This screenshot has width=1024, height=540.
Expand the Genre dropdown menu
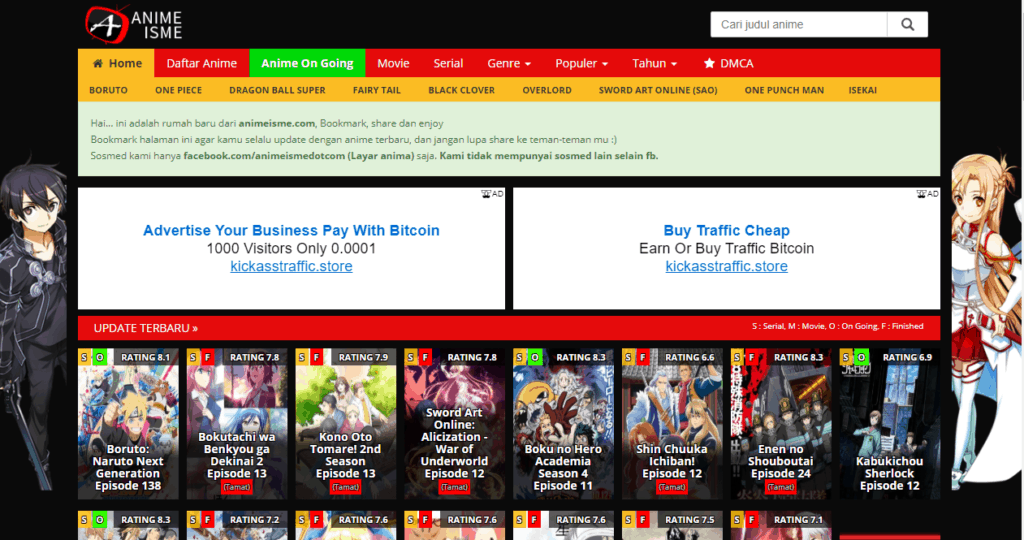point(509,63)
